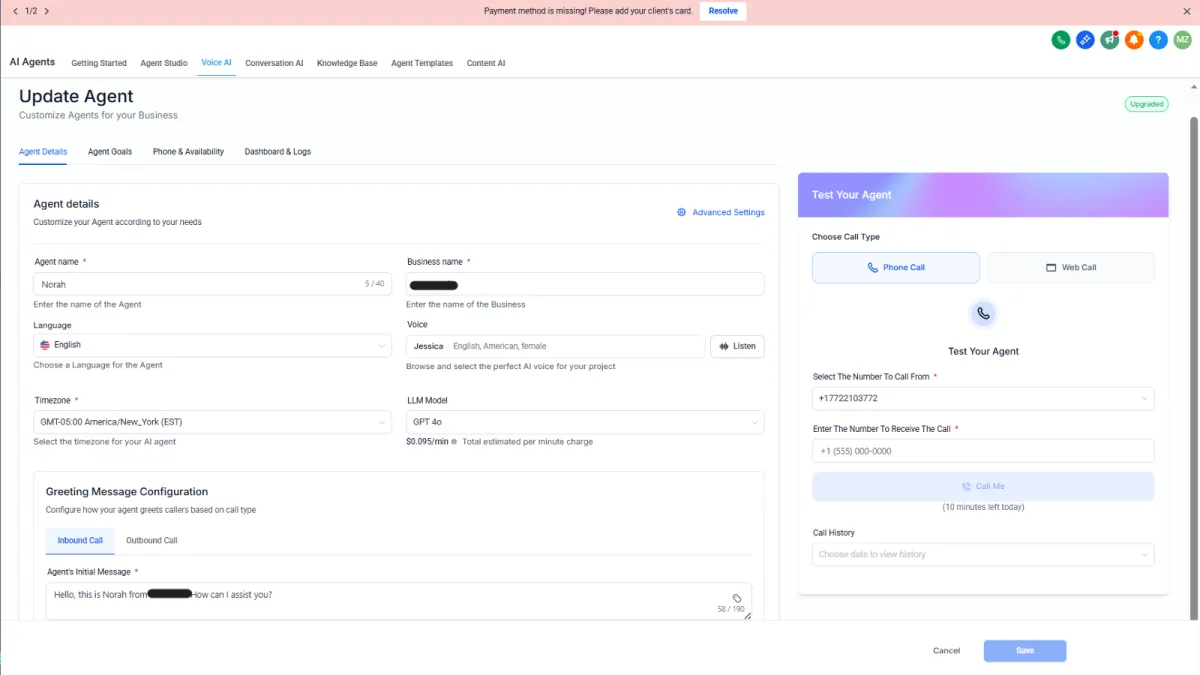Click the Upgraded badge
The height and width of the screenshot is (675, 1200).
pyautogui.click(x=1146, y=104)
